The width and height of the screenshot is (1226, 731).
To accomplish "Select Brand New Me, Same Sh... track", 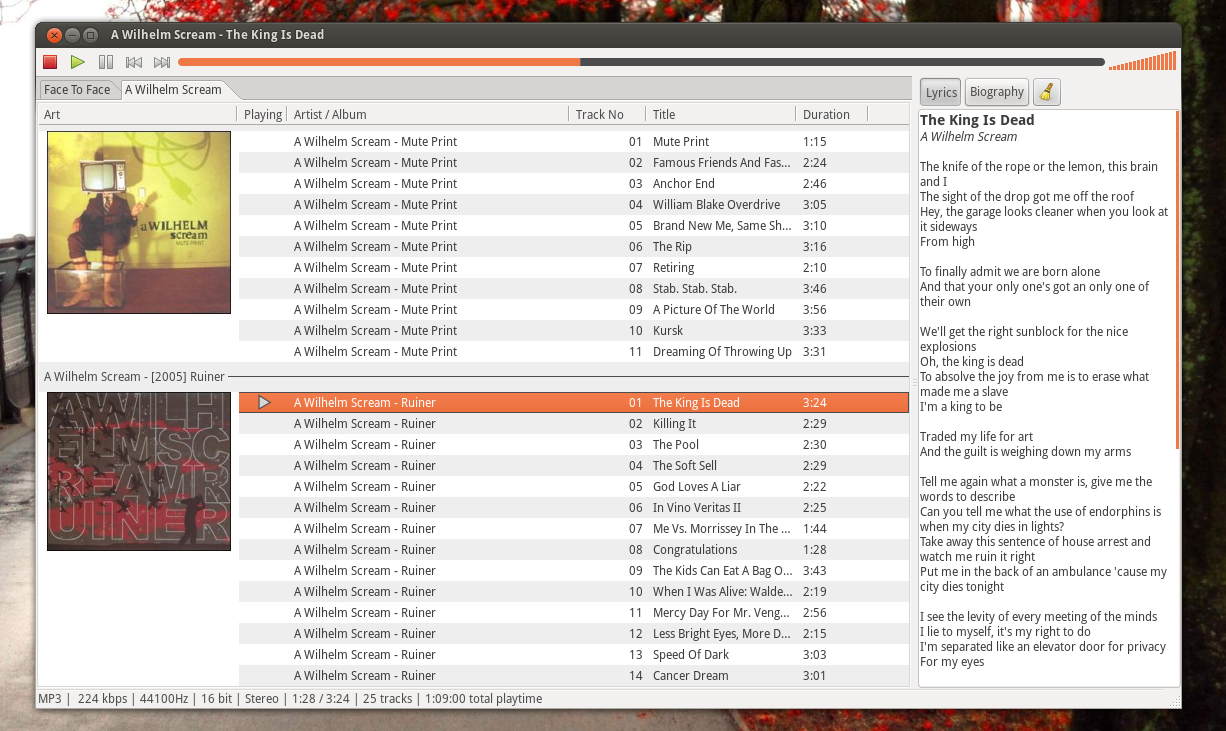I will coord(573,226).
